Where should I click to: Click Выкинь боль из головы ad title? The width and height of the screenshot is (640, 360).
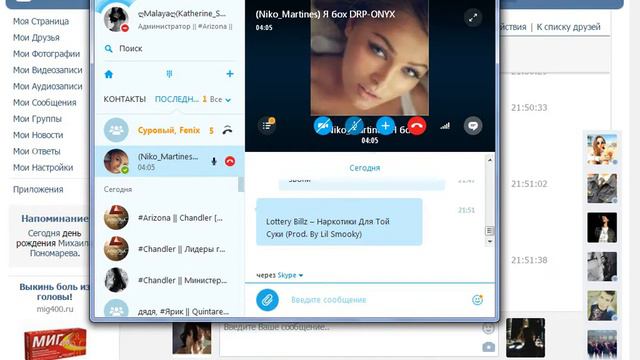54,291
